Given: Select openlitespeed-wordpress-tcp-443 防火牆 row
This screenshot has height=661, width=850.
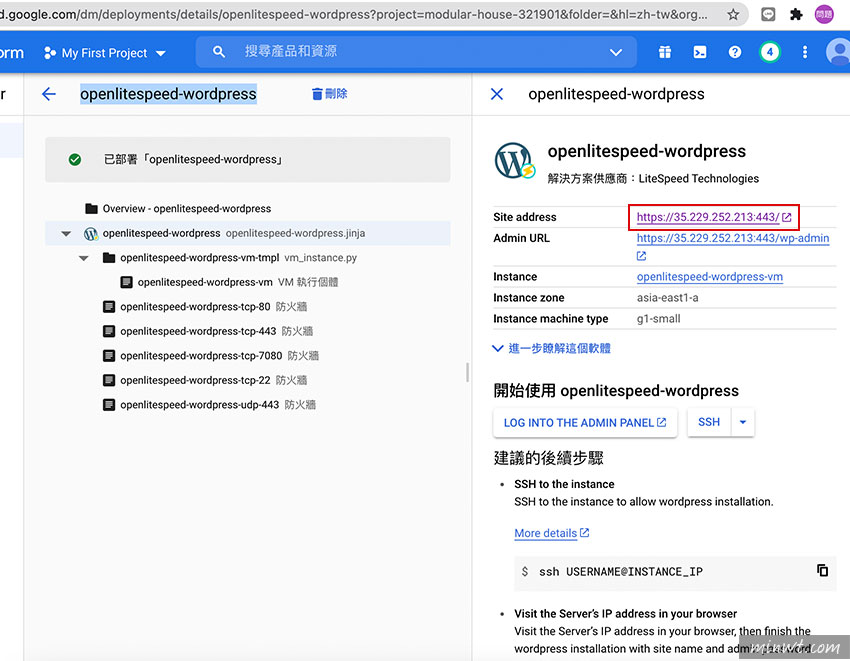Looking at the screenshot, I should [248, 331].
